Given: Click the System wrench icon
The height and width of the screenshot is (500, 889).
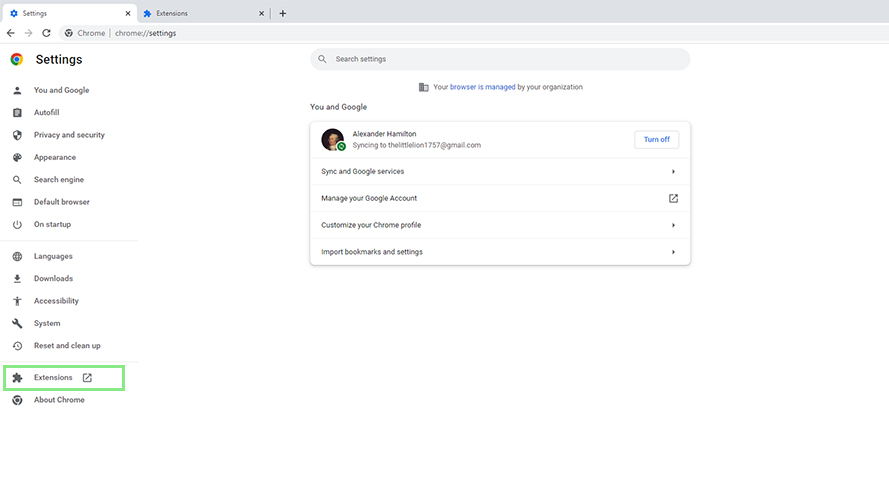Looking at the screenshot, I should 17,323.
